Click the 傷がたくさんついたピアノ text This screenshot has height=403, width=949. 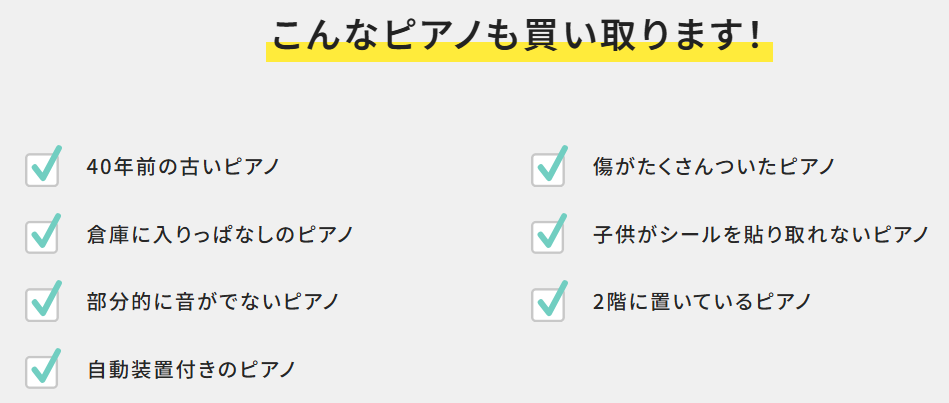(x=714, y=167)
